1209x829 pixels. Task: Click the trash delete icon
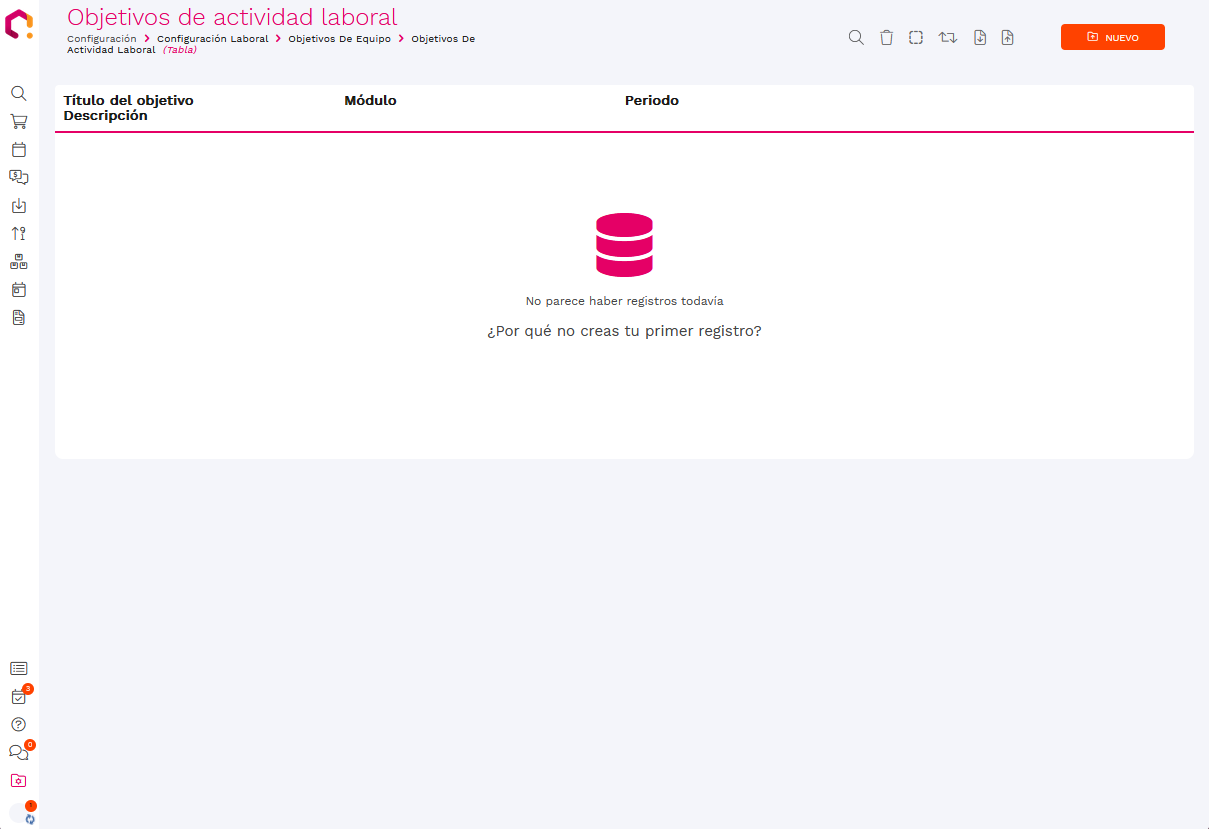[x=886, y=37]
